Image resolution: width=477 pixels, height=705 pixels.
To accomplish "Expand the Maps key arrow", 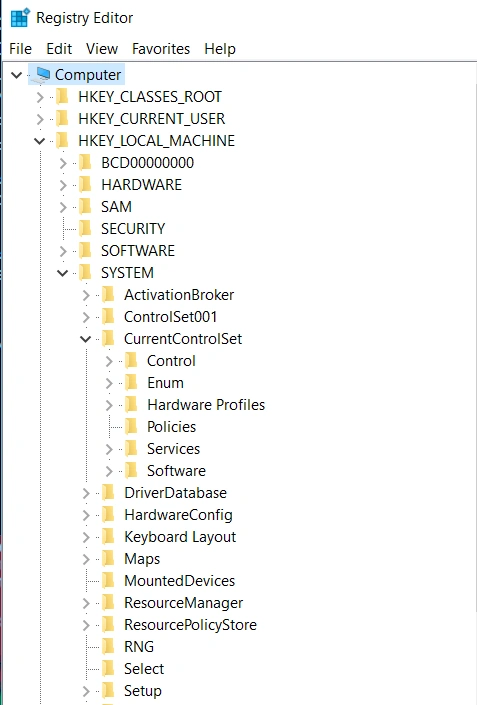I will coord(86,559).
